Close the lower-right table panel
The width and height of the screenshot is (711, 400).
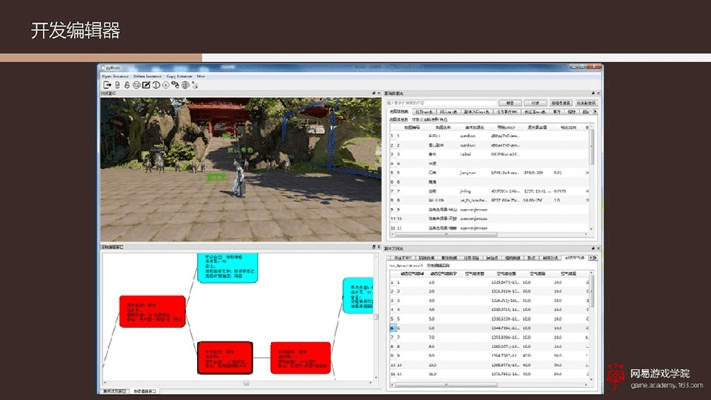598,249
